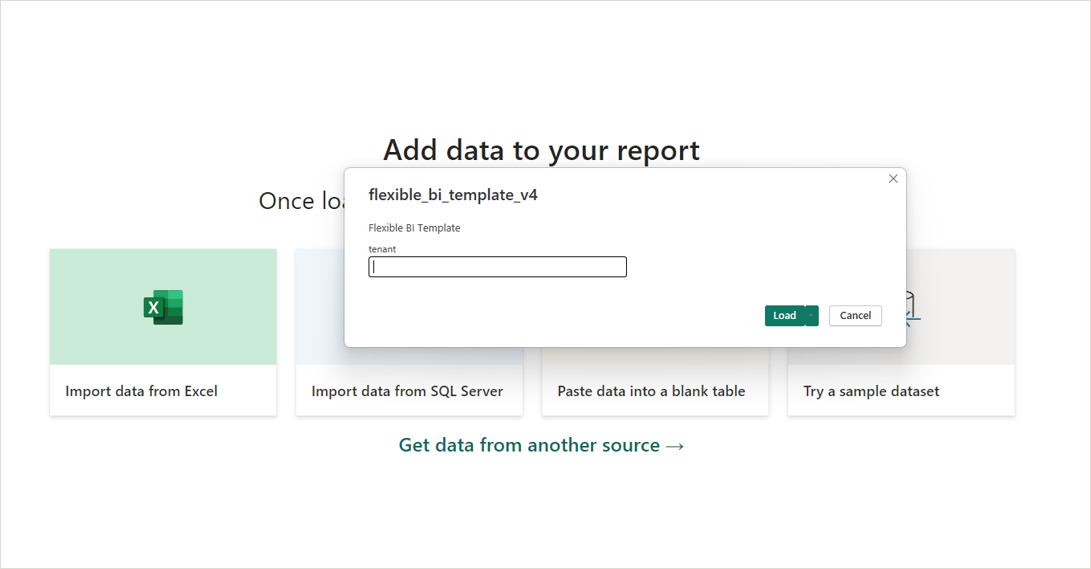The image size is (1091, 569).
Task: Click the Cancel button
Action: (x=855, y=316)
